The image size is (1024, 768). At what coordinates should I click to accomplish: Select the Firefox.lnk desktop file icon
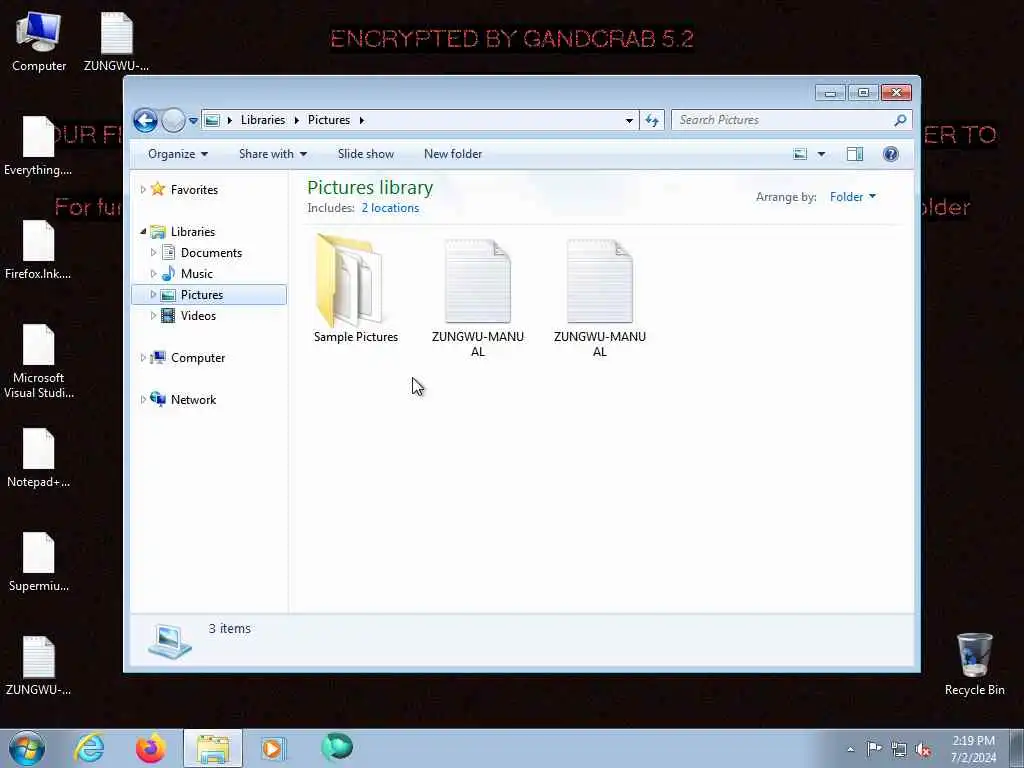(x=38, y=249)
